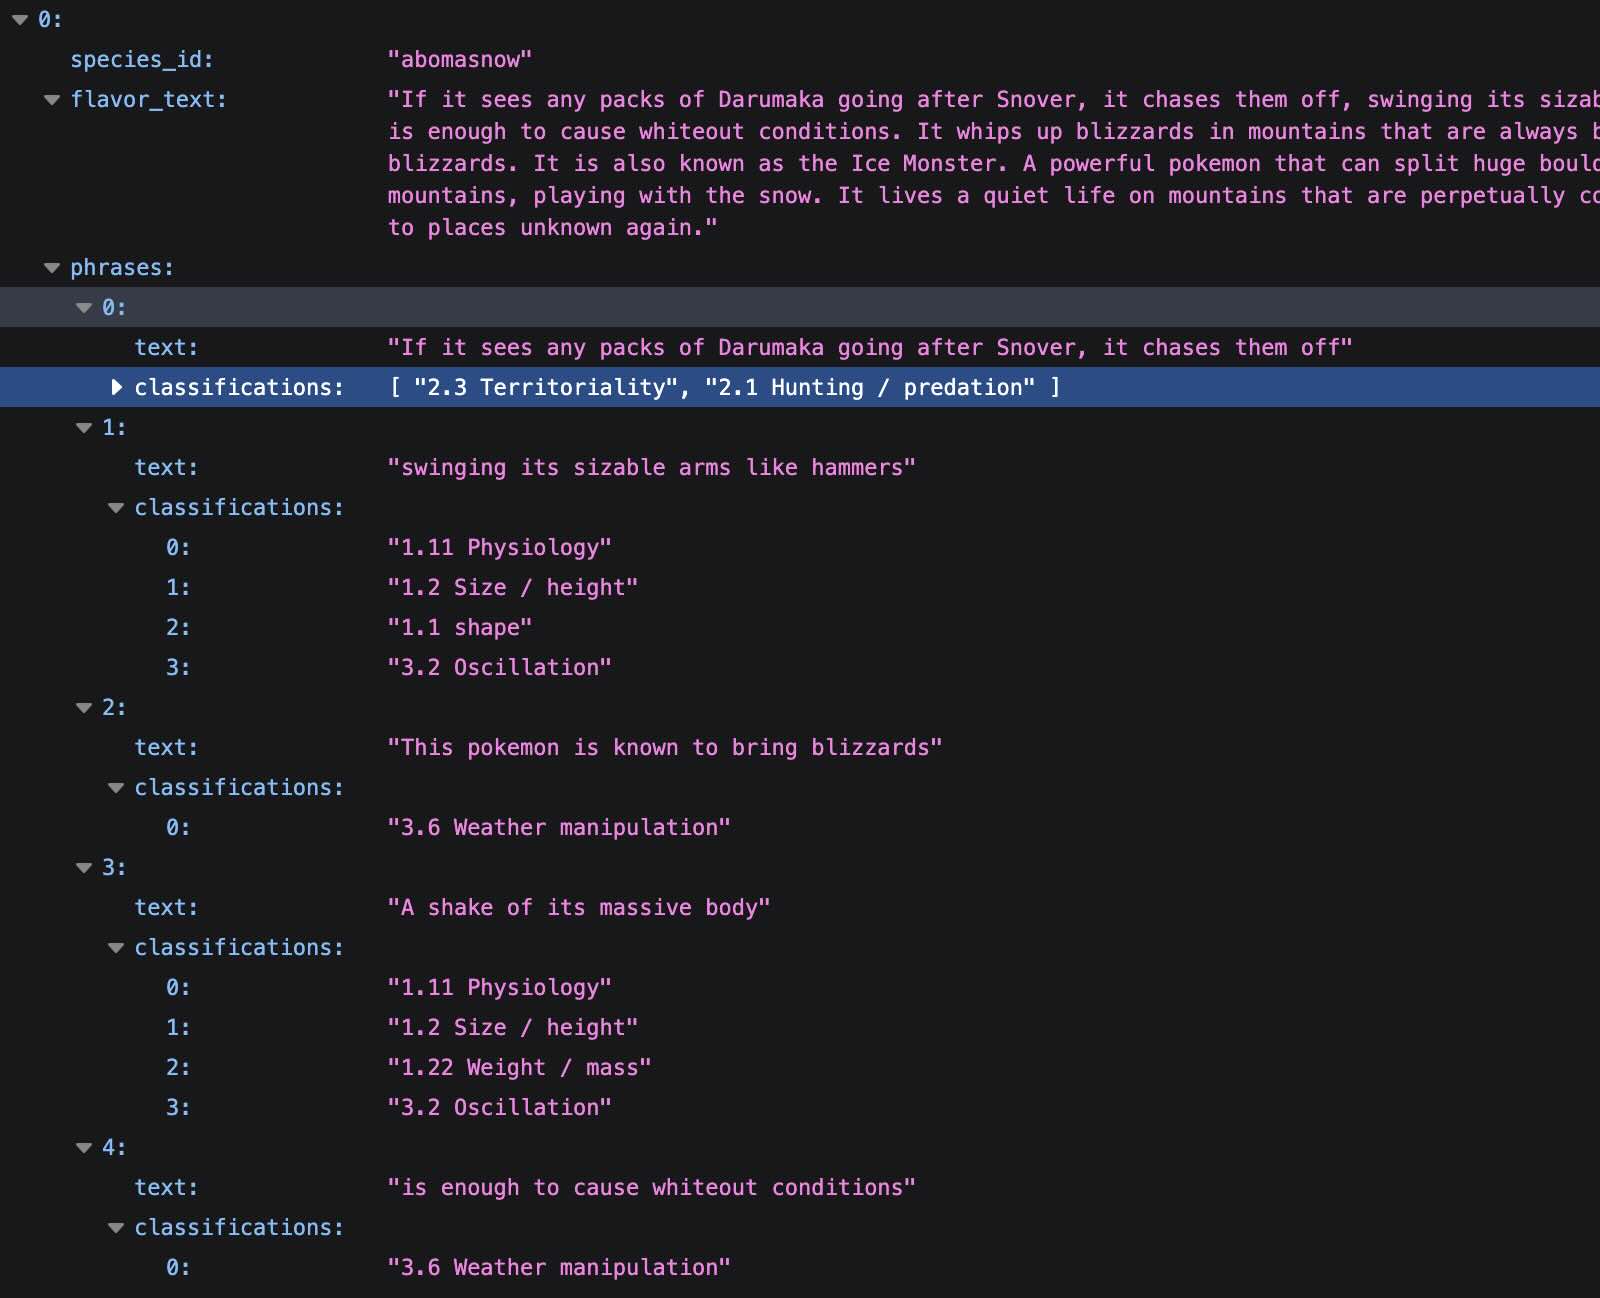Collapse classifications under 'whiteout conditions' phrase
Image resolution: width=1600 pixels, height=1298 pixels.
pyautogui.click(x=116, y=1228)
